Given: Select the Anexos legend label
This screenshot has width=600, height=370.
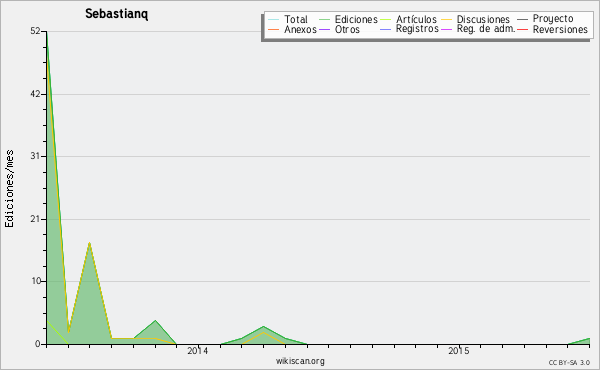Looking at the screenshot, I should click(300, 29).
